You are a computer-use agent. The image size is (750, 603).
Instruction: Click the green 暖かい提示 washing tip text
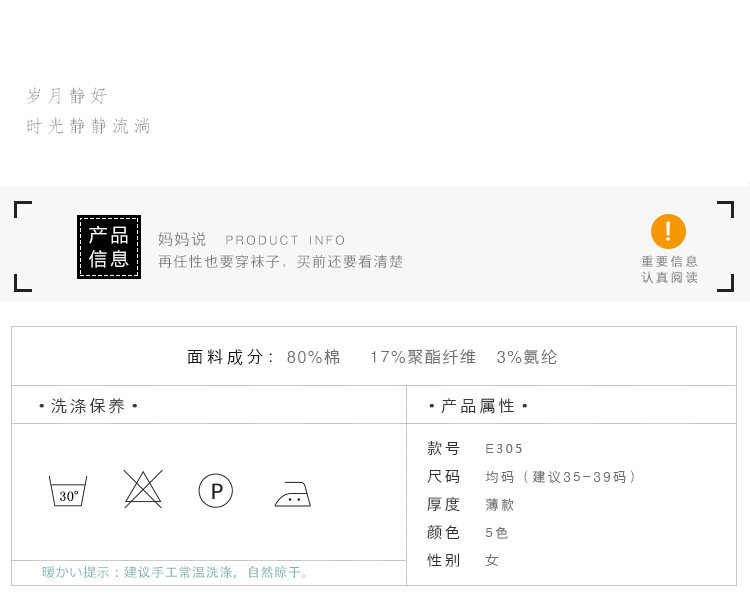coord(175,572)
